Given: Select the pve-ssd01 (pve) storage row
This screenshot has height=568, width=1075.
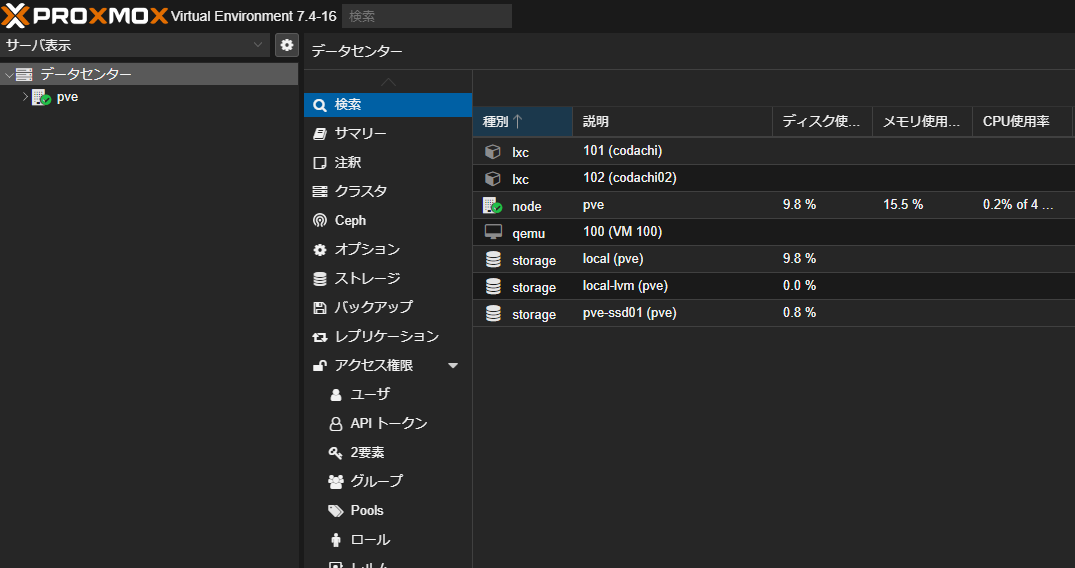Looking at the screenshot, I should coord(774,313).
